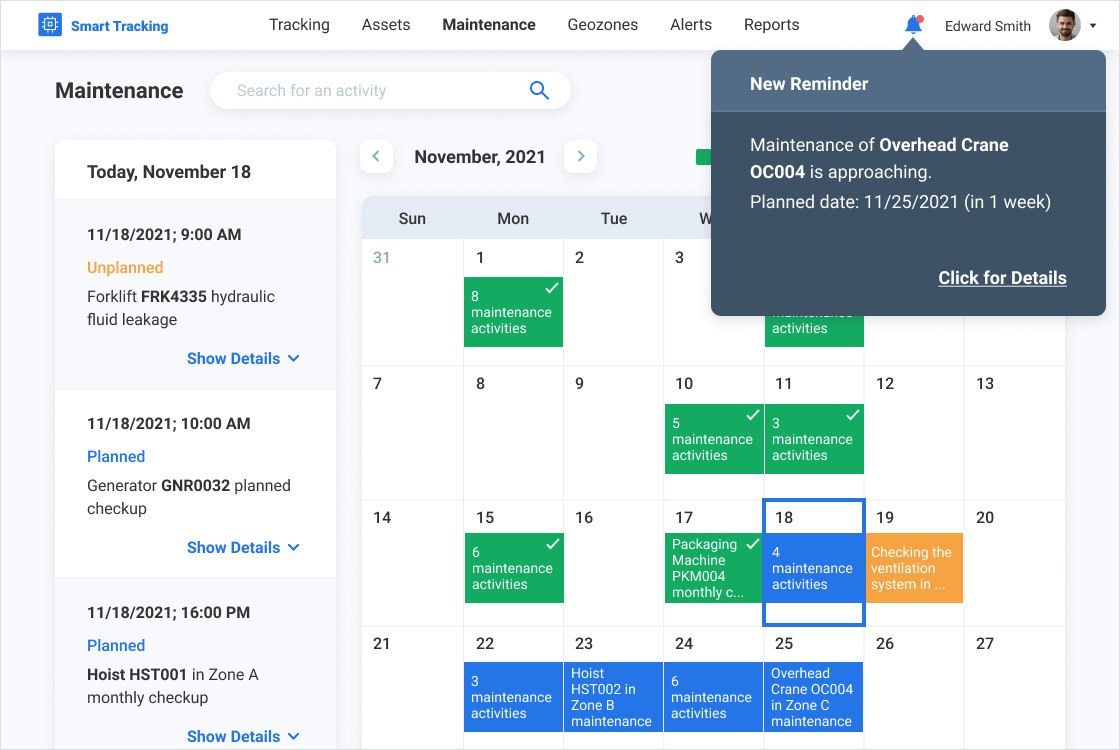1120x750 pixels.
Task: Select the orange ventilation system event
Action: pyautogui.click(x=914, y=568)
